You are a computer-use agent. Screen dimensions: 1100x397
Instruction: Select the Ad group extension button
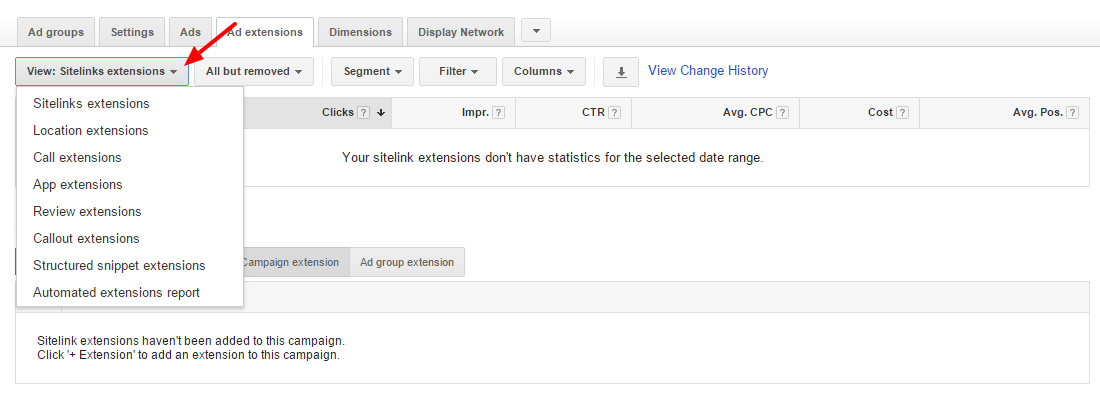click(x=407, y=262)
